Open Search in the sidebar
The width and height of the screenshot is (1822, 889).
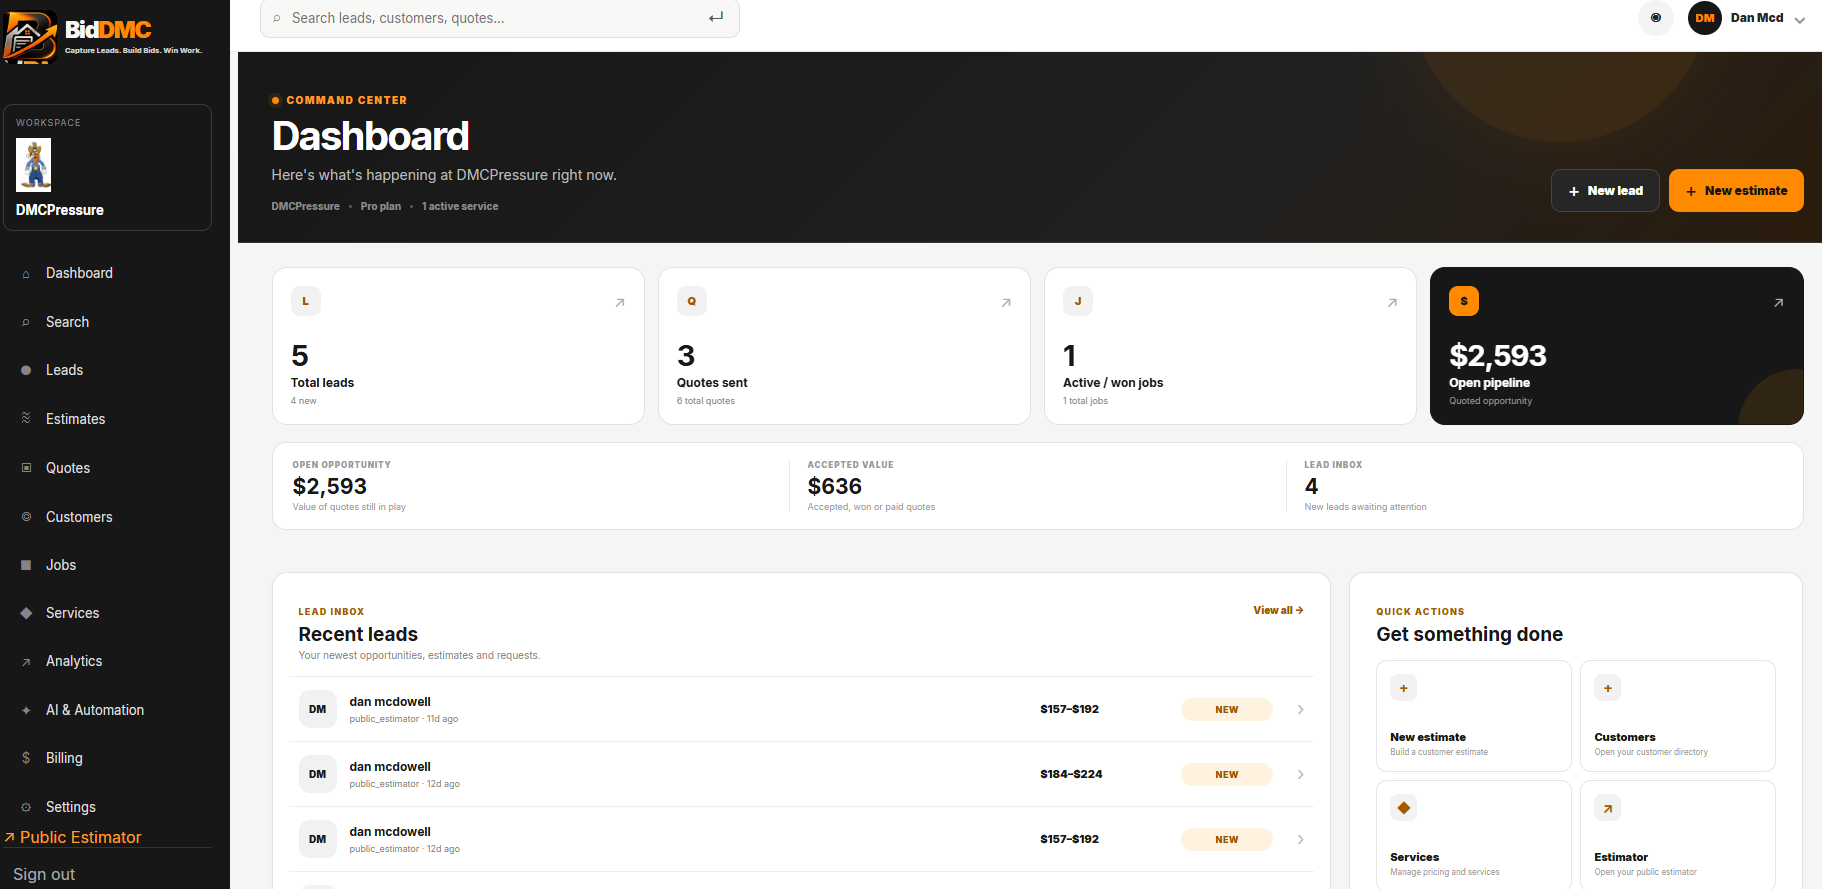pos(67,322)
